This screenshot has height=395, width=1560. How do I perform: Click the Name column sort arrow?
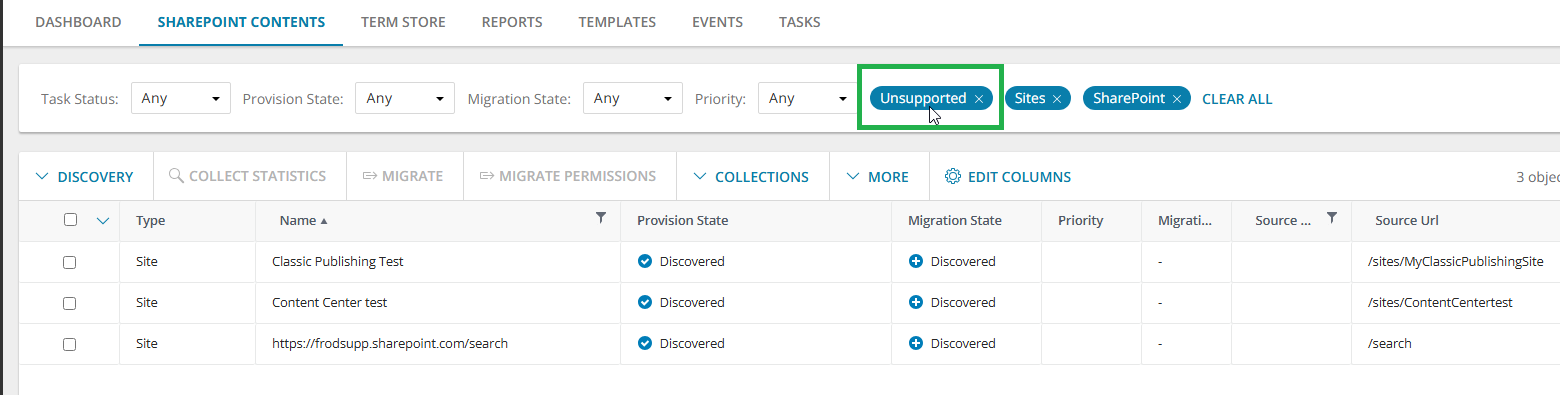coord(323,221)
